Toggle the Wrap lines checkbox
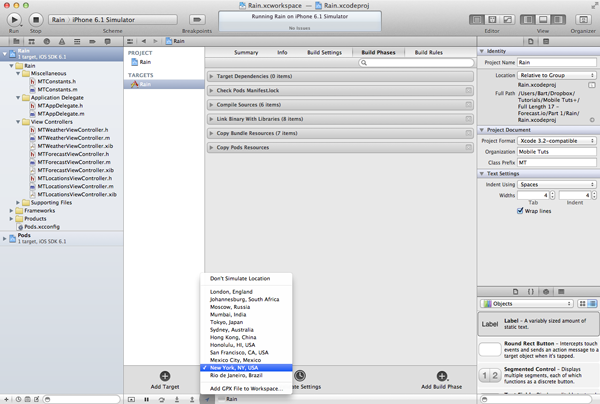Image resolution: width=600 pixels, height=404 pixels. click(520, 211)
